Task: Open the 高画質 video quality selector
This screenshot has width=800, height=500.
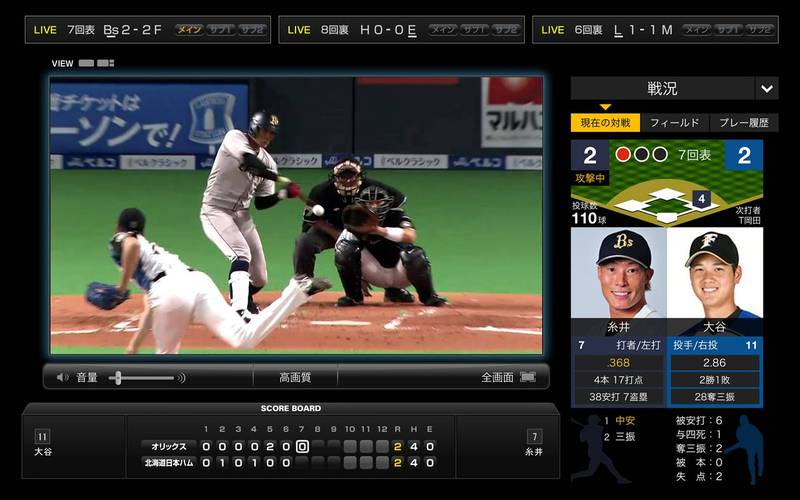Action: pos(294,377)
